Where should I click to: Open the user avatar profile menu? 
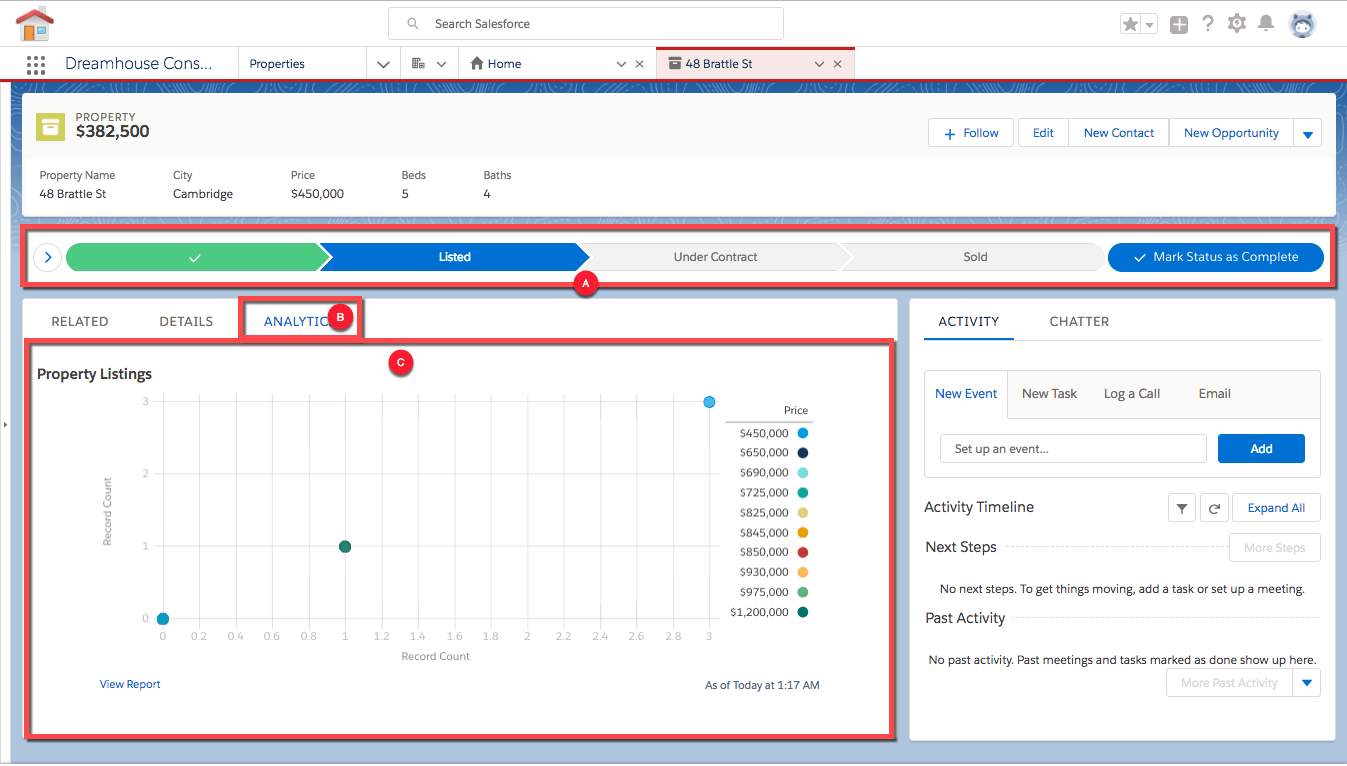coord(1302,25)
